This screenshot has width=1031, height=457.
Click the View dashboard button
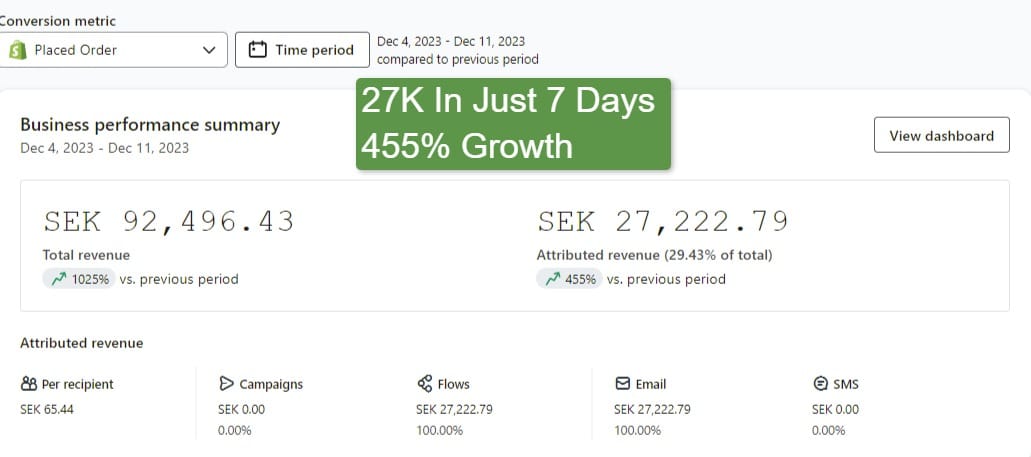(x=941, y=136)
